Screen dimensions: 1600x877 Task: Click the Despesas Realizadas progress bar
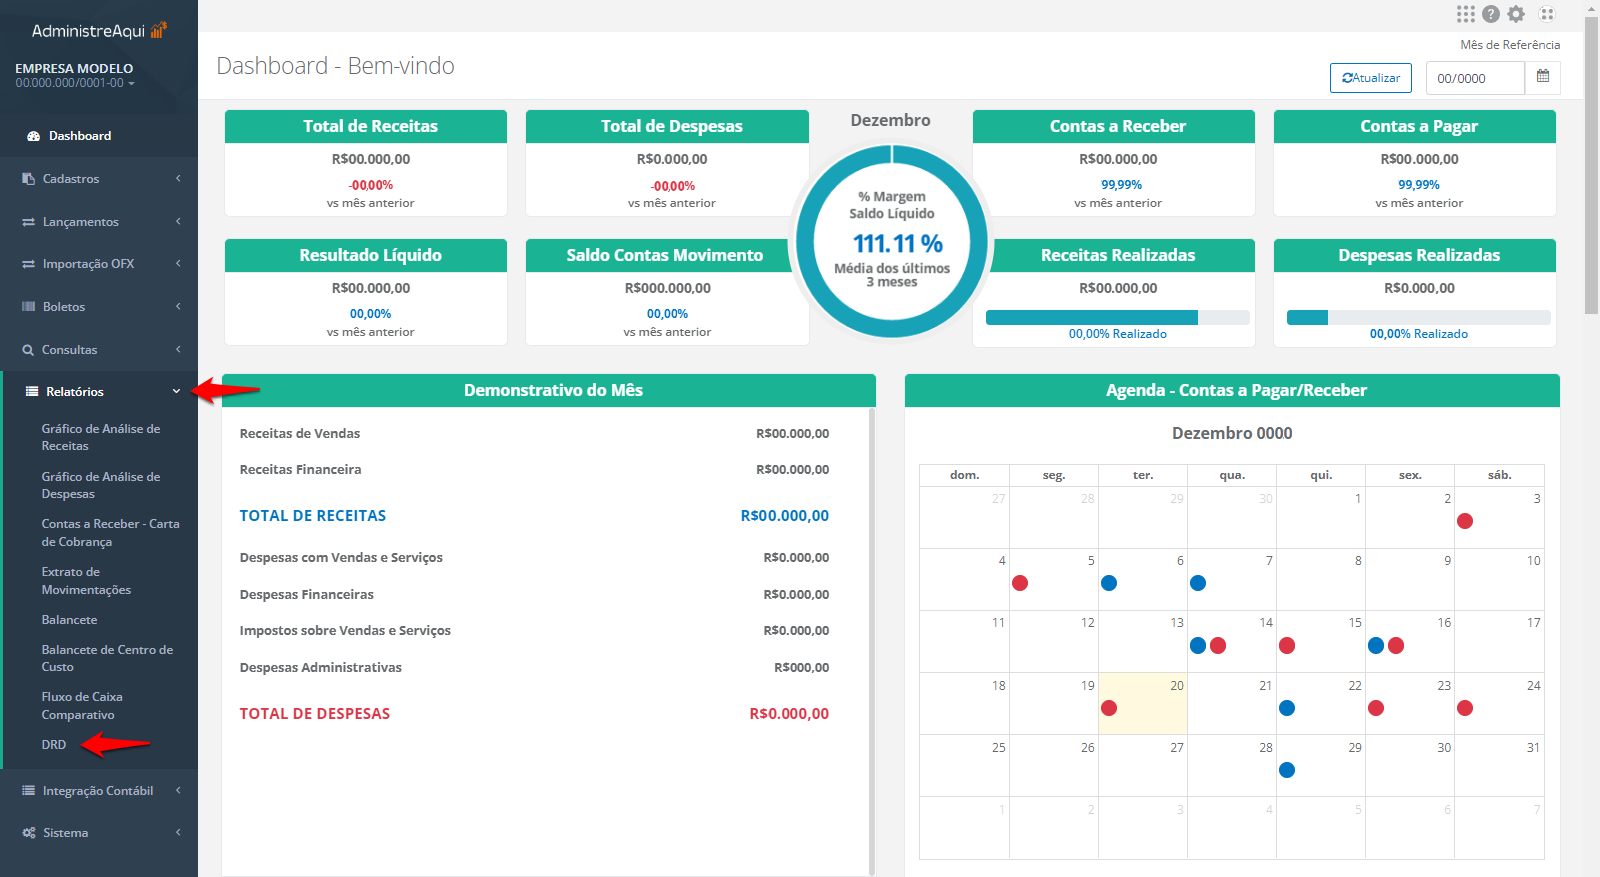coord(1418,318)
